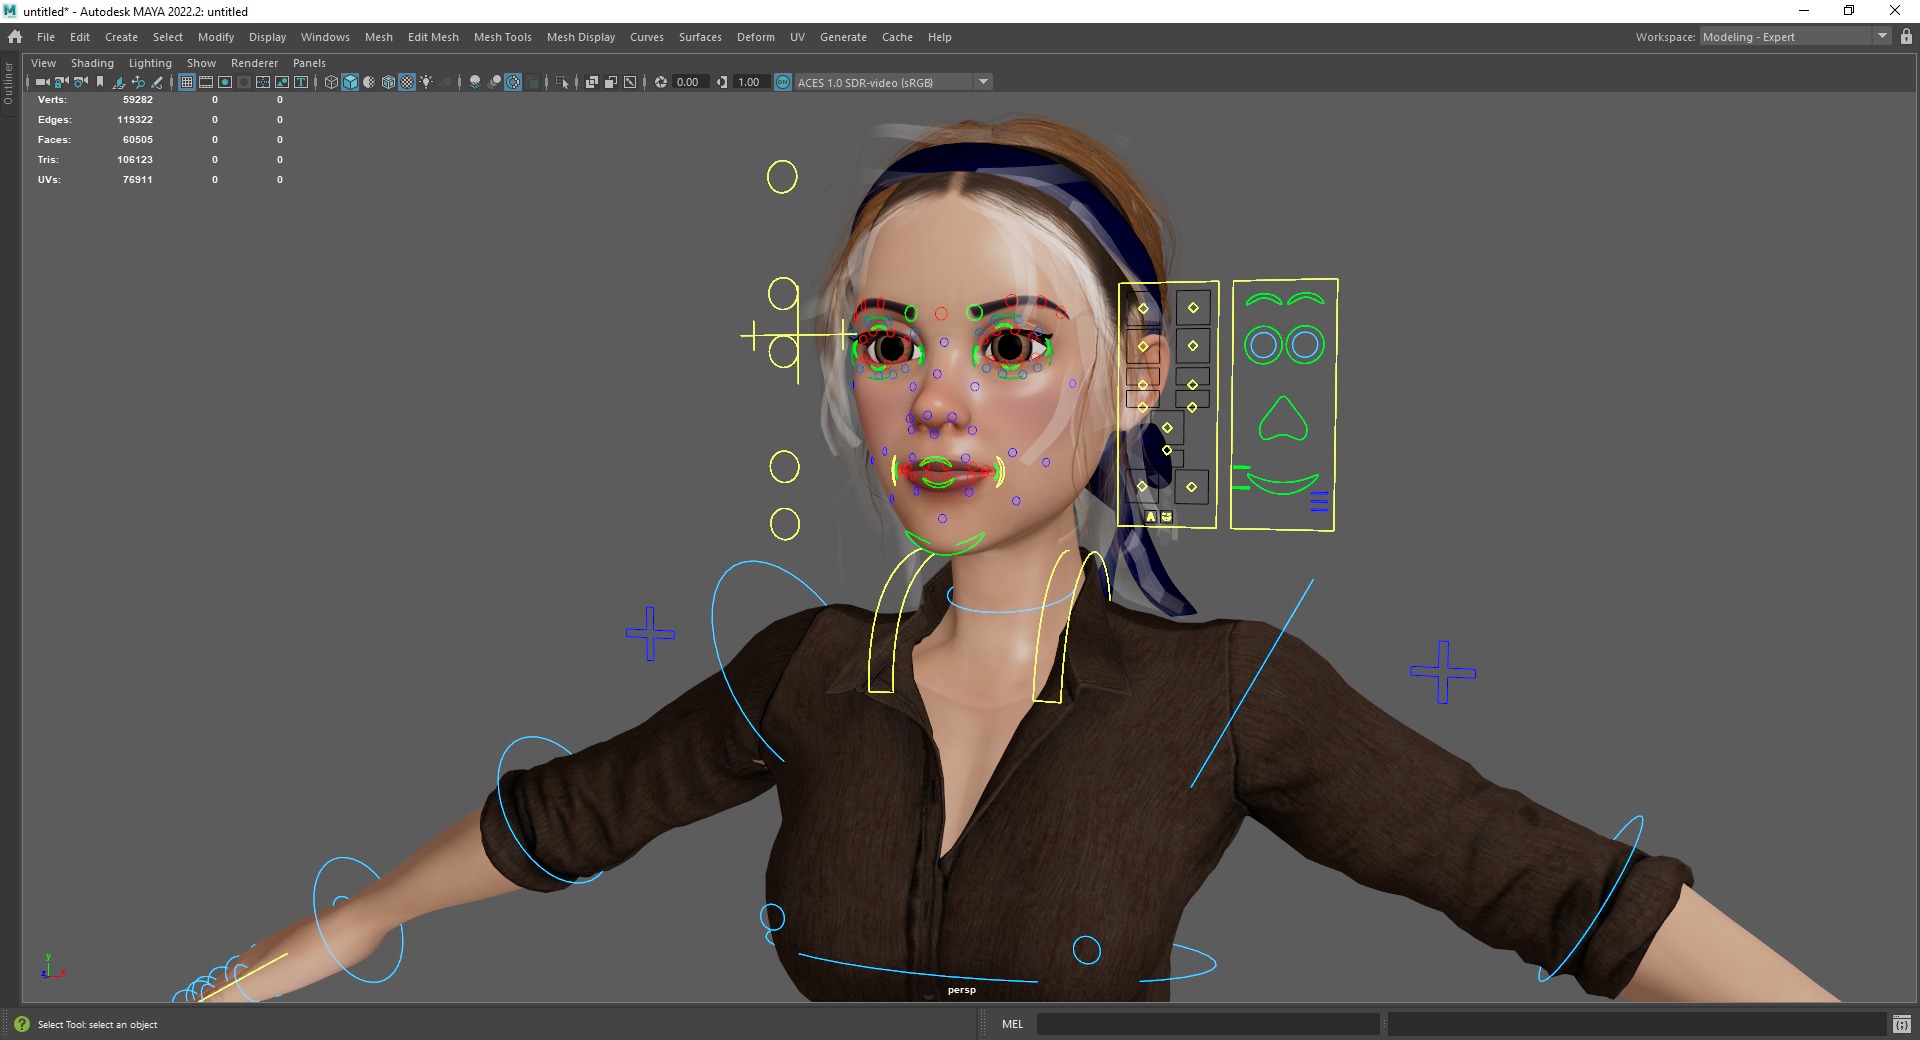
Task: Open the UV menu
Action: point(797,37)
